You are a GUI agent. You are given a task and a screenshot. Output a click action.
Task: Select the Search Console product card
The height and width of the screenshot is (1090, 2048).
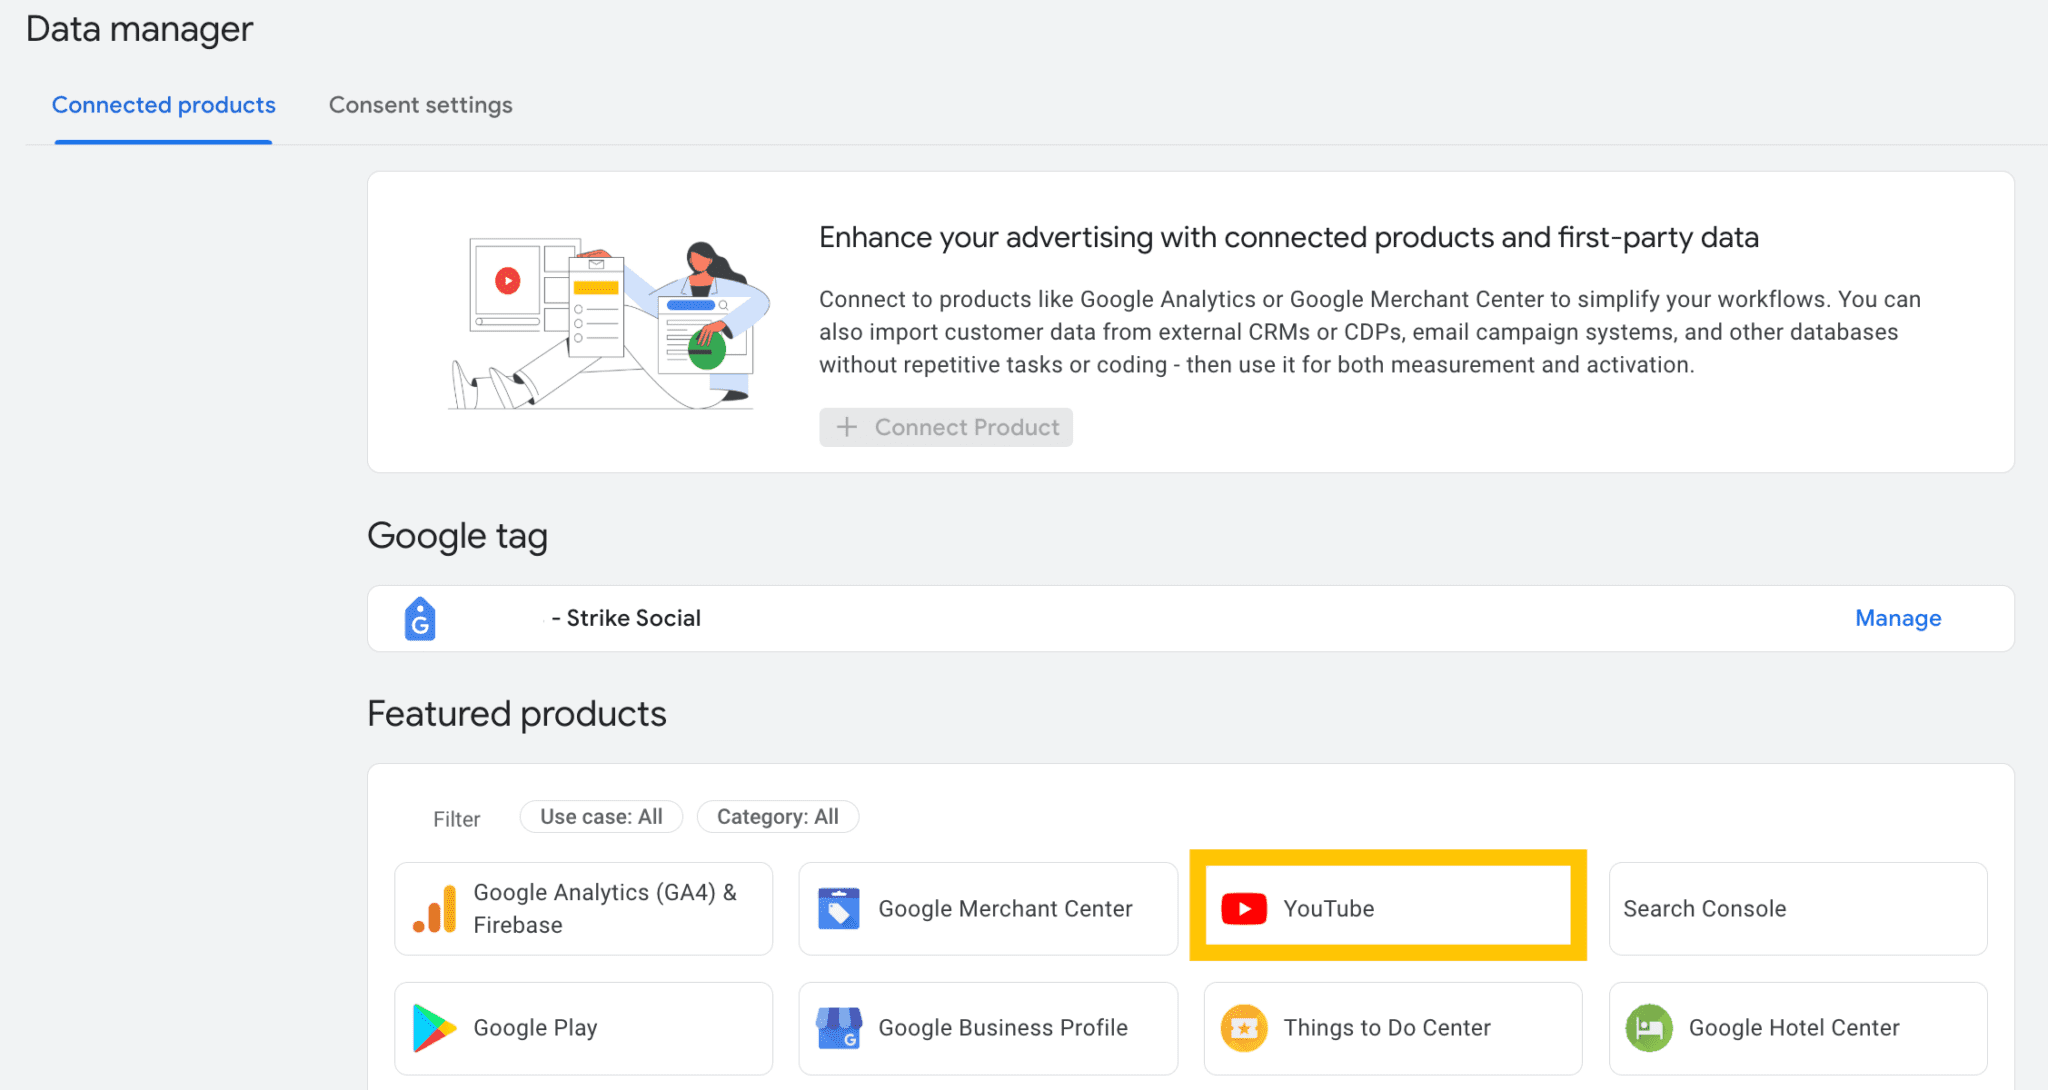[x=1798, y=908]
